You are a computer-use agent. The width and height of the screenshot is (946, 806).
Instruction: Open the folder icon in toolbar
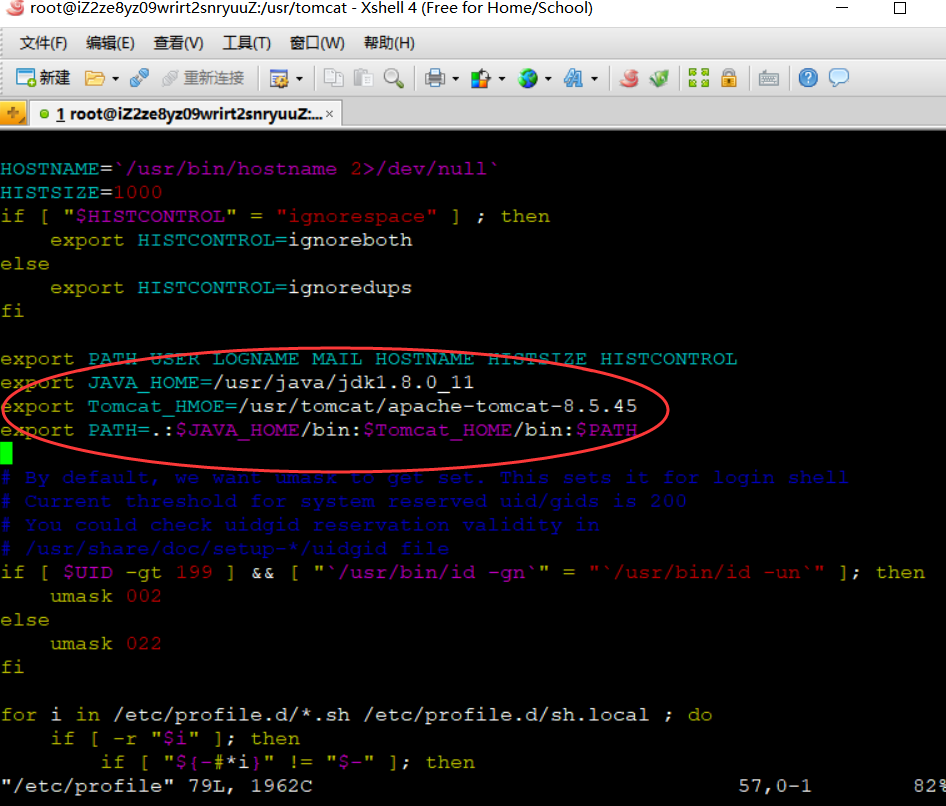click(94, 78)
